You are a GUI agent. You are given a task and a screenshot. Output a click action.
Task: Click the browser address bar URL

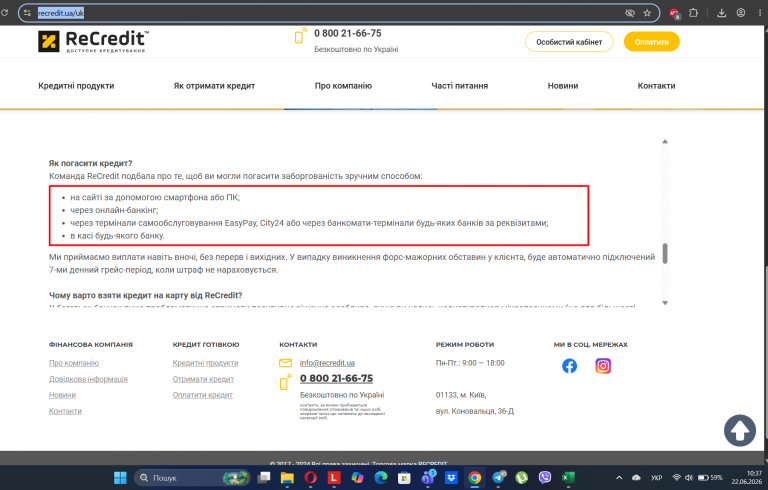point(61,13)
